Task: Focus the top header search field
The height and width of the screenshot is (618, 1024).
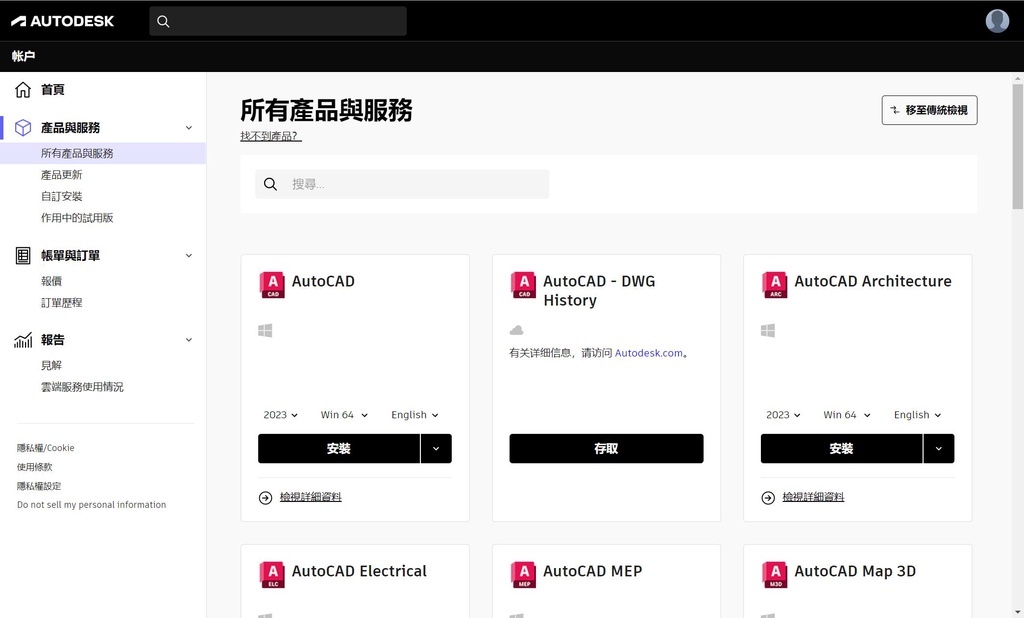Action: (278, 22)
